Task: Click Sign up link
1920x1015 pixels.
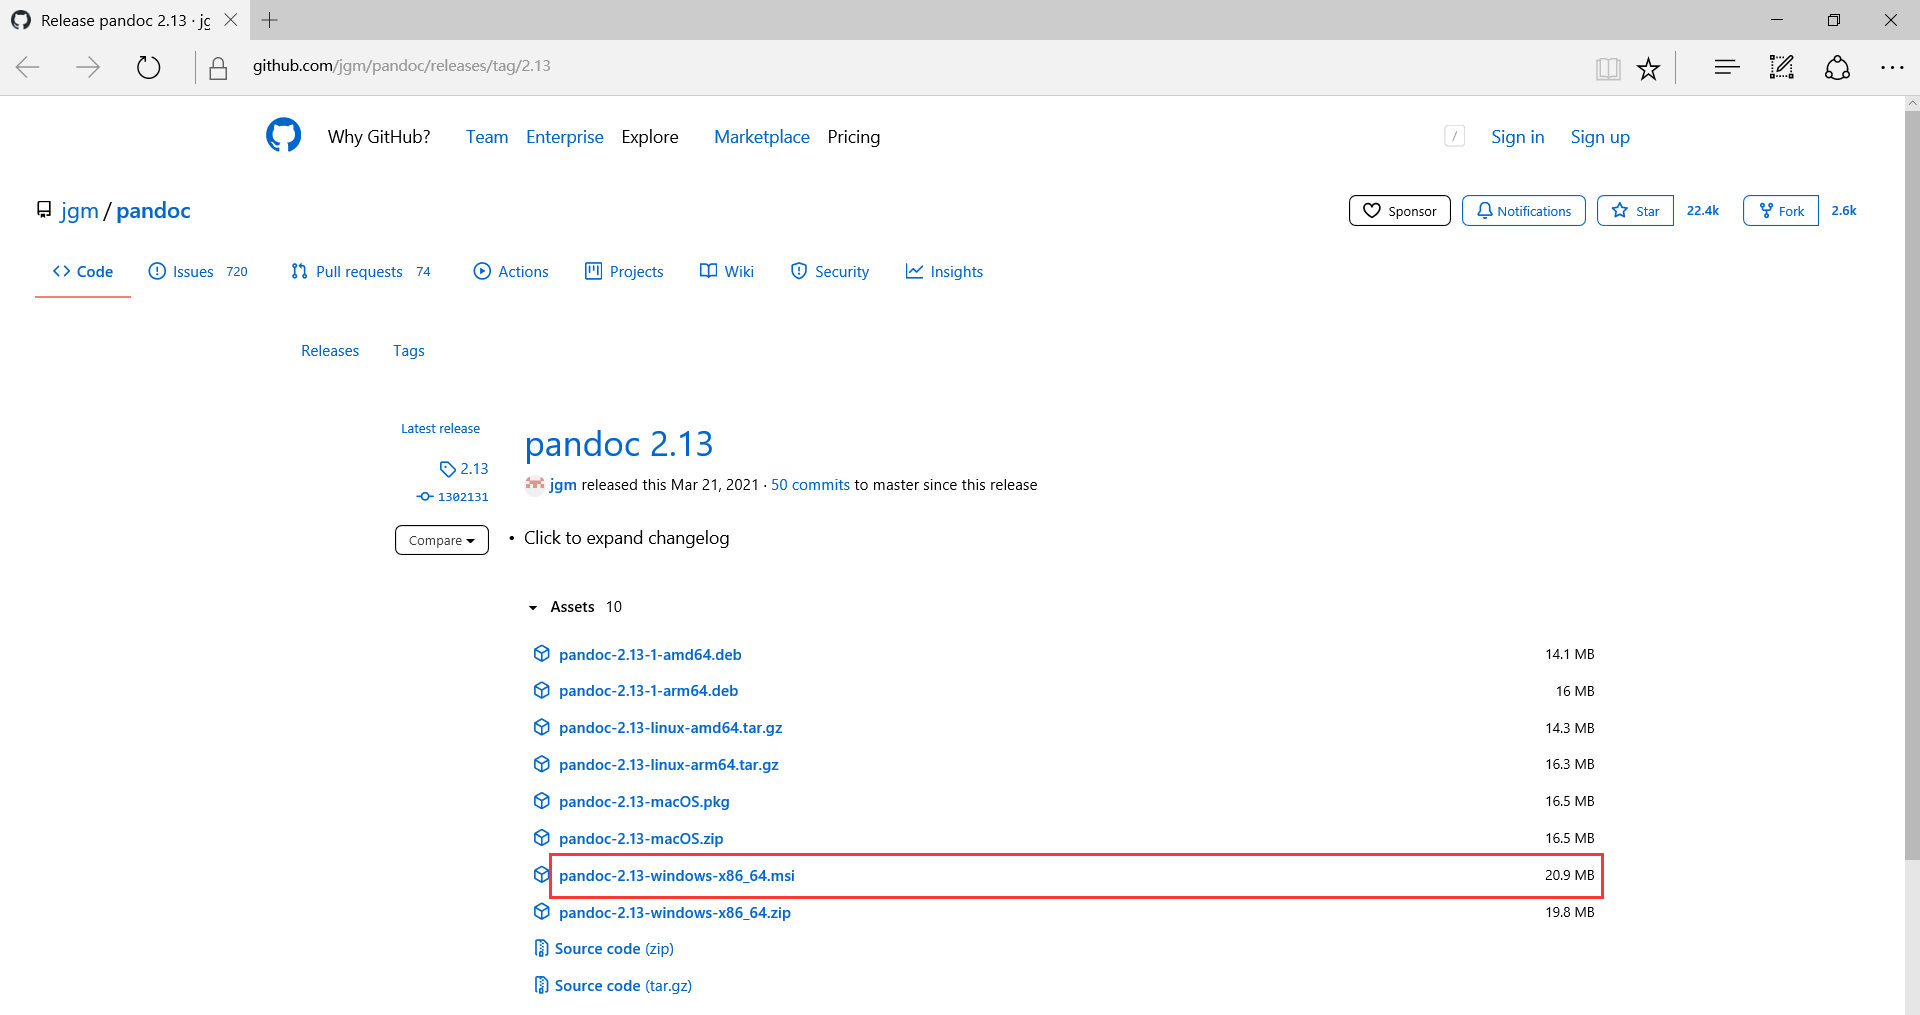Action: click(1600, 137)
